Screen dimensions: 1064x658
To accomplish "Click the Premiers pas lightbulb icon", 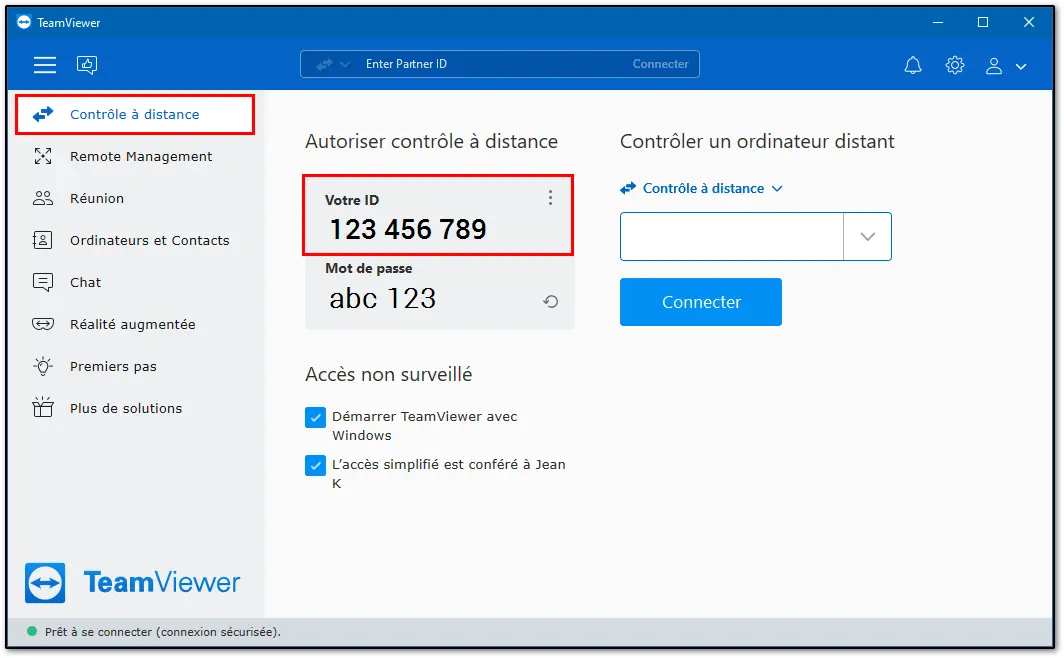I will click(x=43, y=366).
